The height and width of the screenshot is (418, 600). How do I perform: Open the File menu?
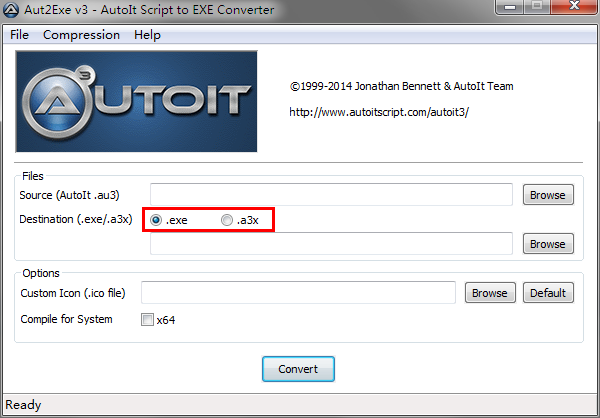(x=19, y=35)
